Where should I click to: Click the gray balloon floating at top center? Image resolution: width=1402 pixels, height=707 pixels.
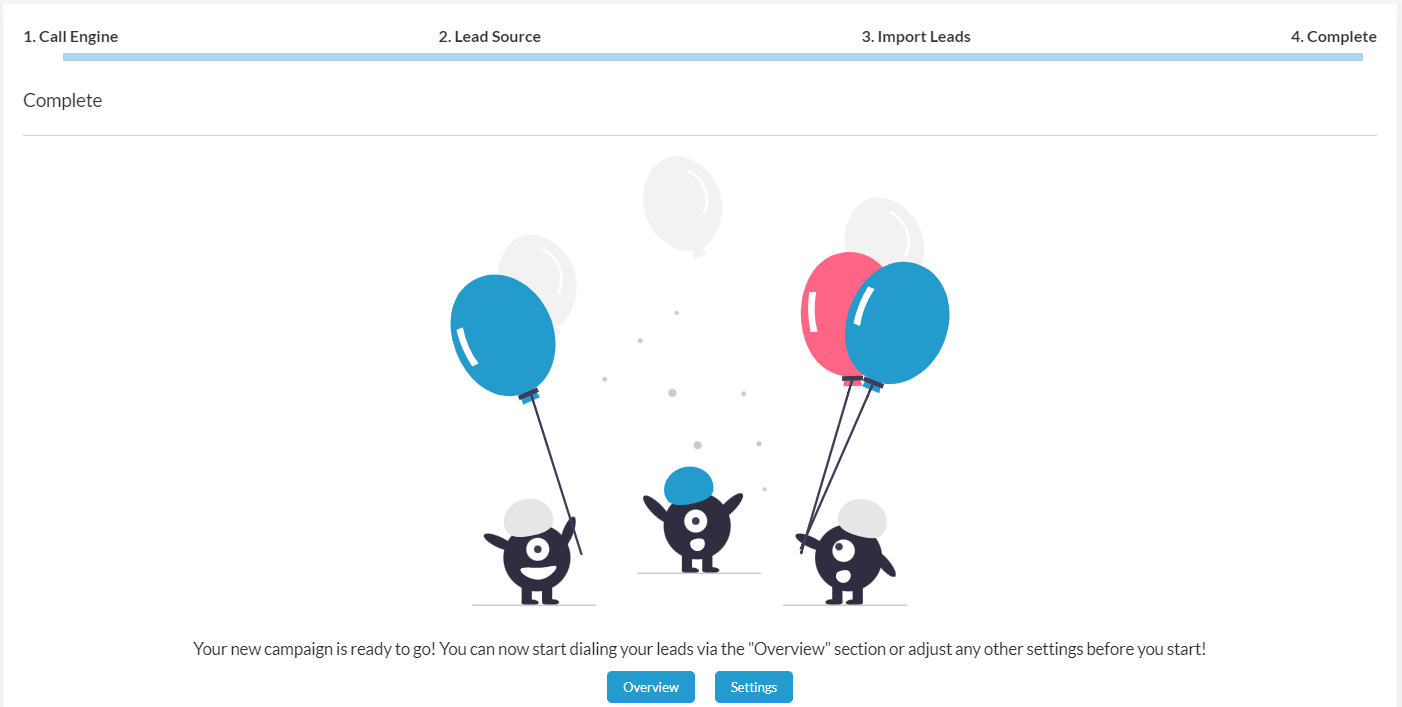tap(682, 204)
